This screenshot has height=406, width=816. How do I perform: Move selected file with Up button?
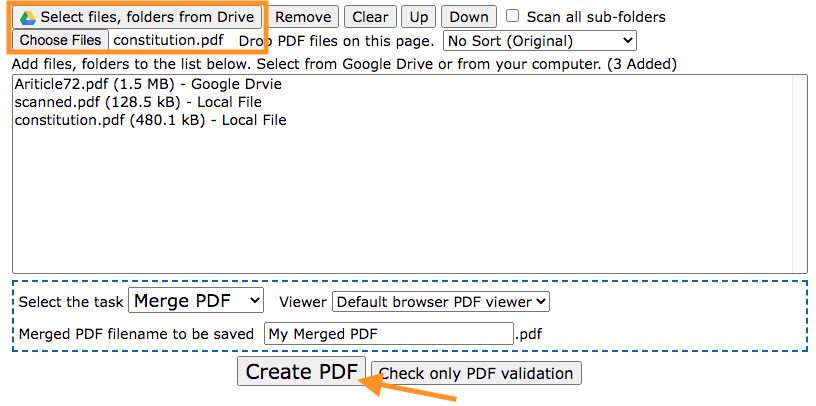[419, 17]
